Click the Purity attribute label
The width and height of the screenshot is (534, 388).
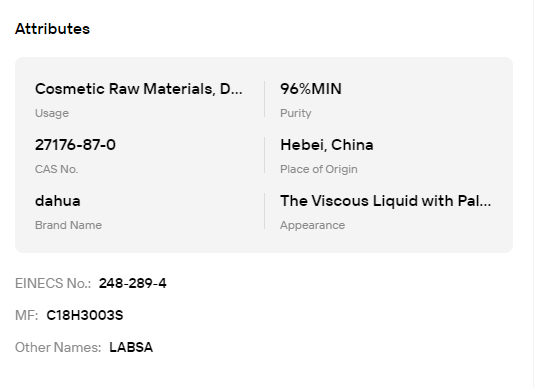tap(296, 113)
